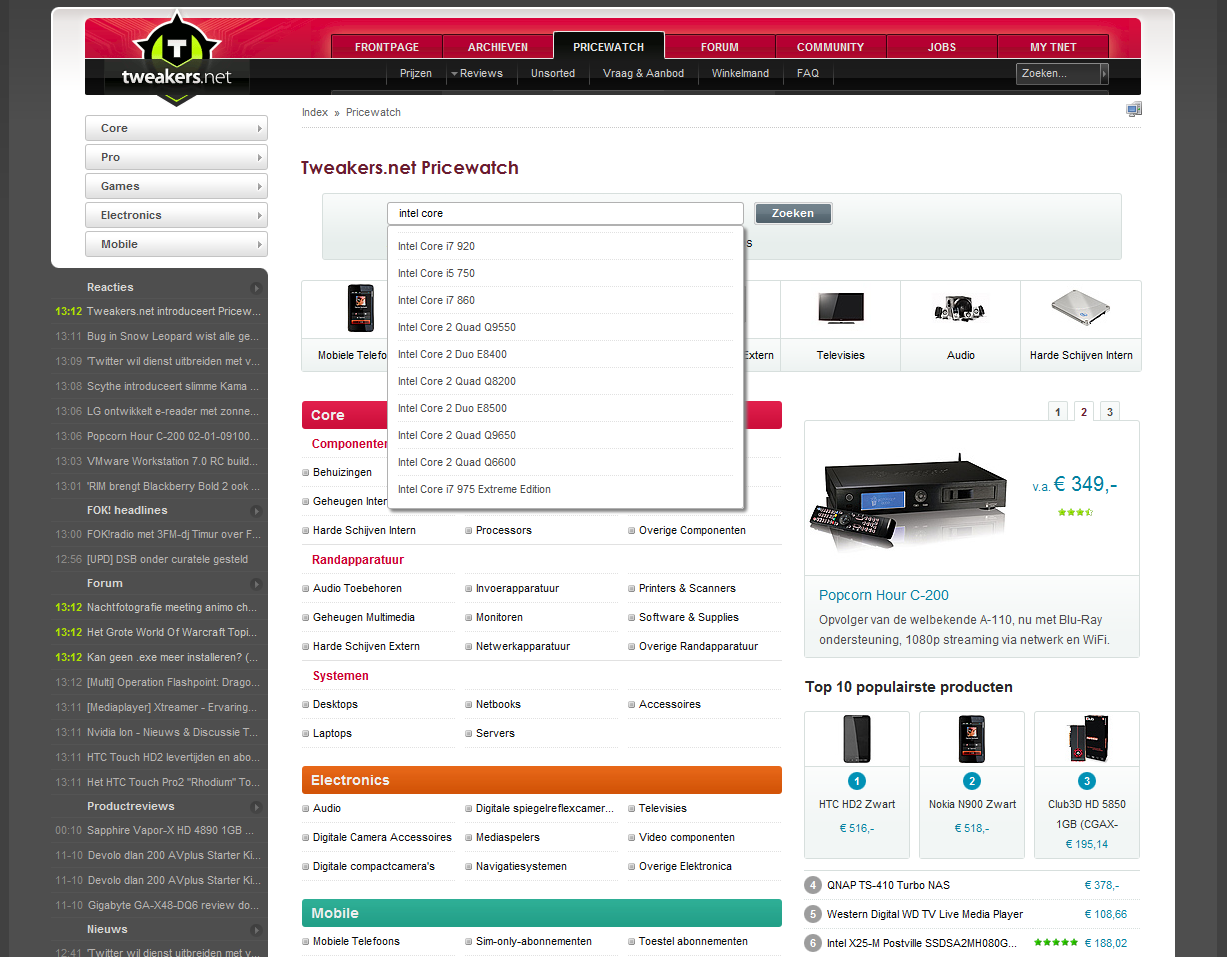Switch to the COMMUNITY tab

(x=830, y=47)
